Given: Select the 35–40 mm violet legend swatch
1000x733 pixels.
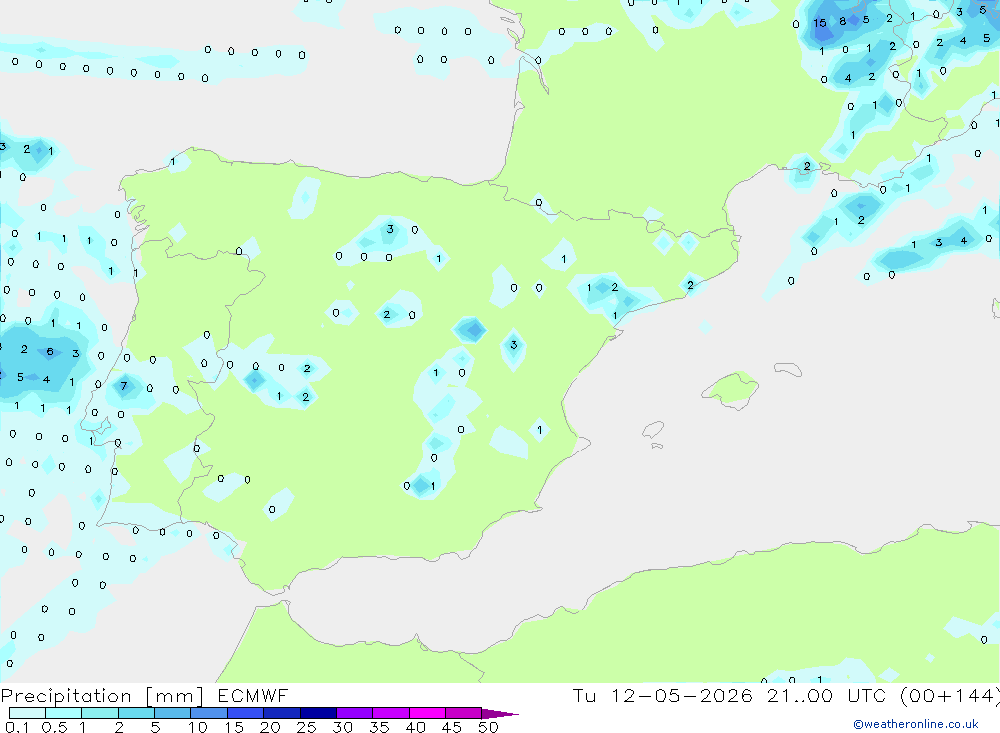Looking at the screenshot, I should coord(391,713).
